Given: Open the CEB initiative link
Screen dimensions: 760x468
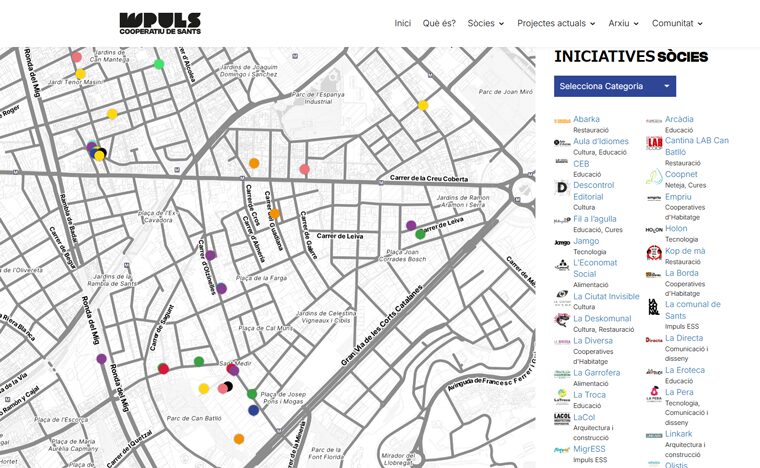Looking at the screenshot, I should click(581, 164).
